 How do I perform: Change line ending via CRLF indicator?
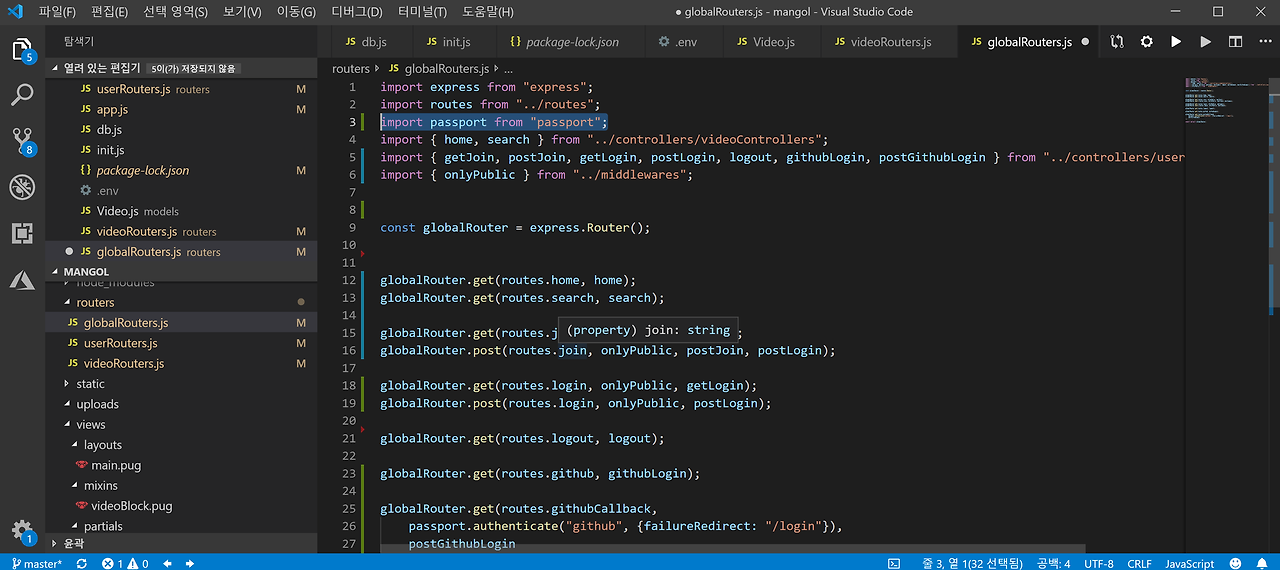(x=1139, y=563)
